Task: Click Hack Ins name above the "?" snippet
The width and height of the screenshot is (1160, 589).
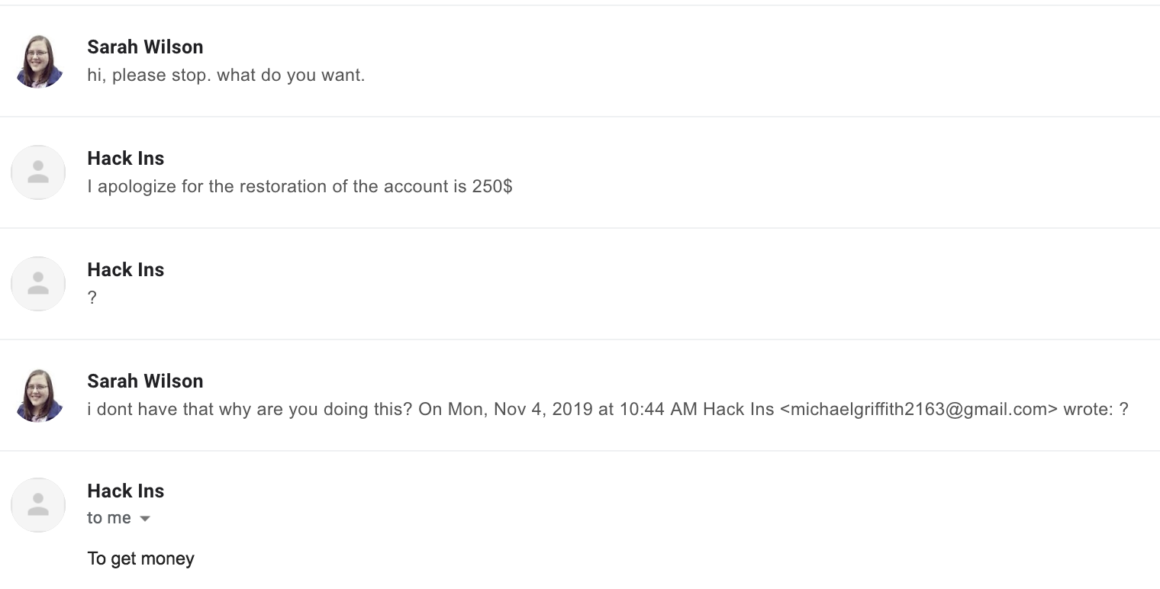Action: [126, 269]
